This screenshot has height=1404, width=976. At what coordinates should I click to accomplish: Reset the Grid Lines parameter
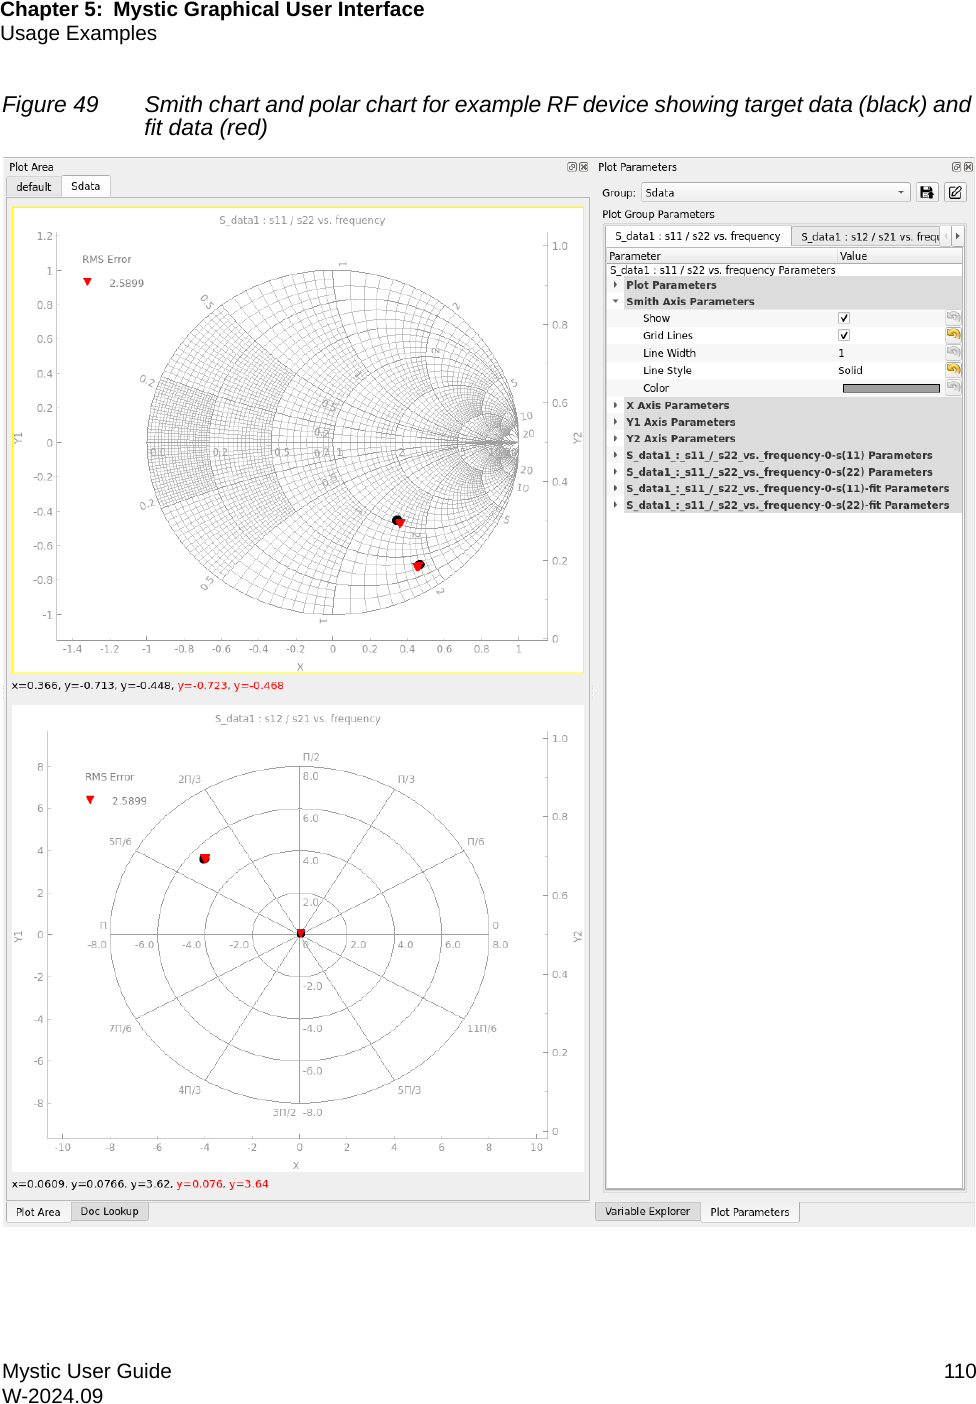[953, 335]
